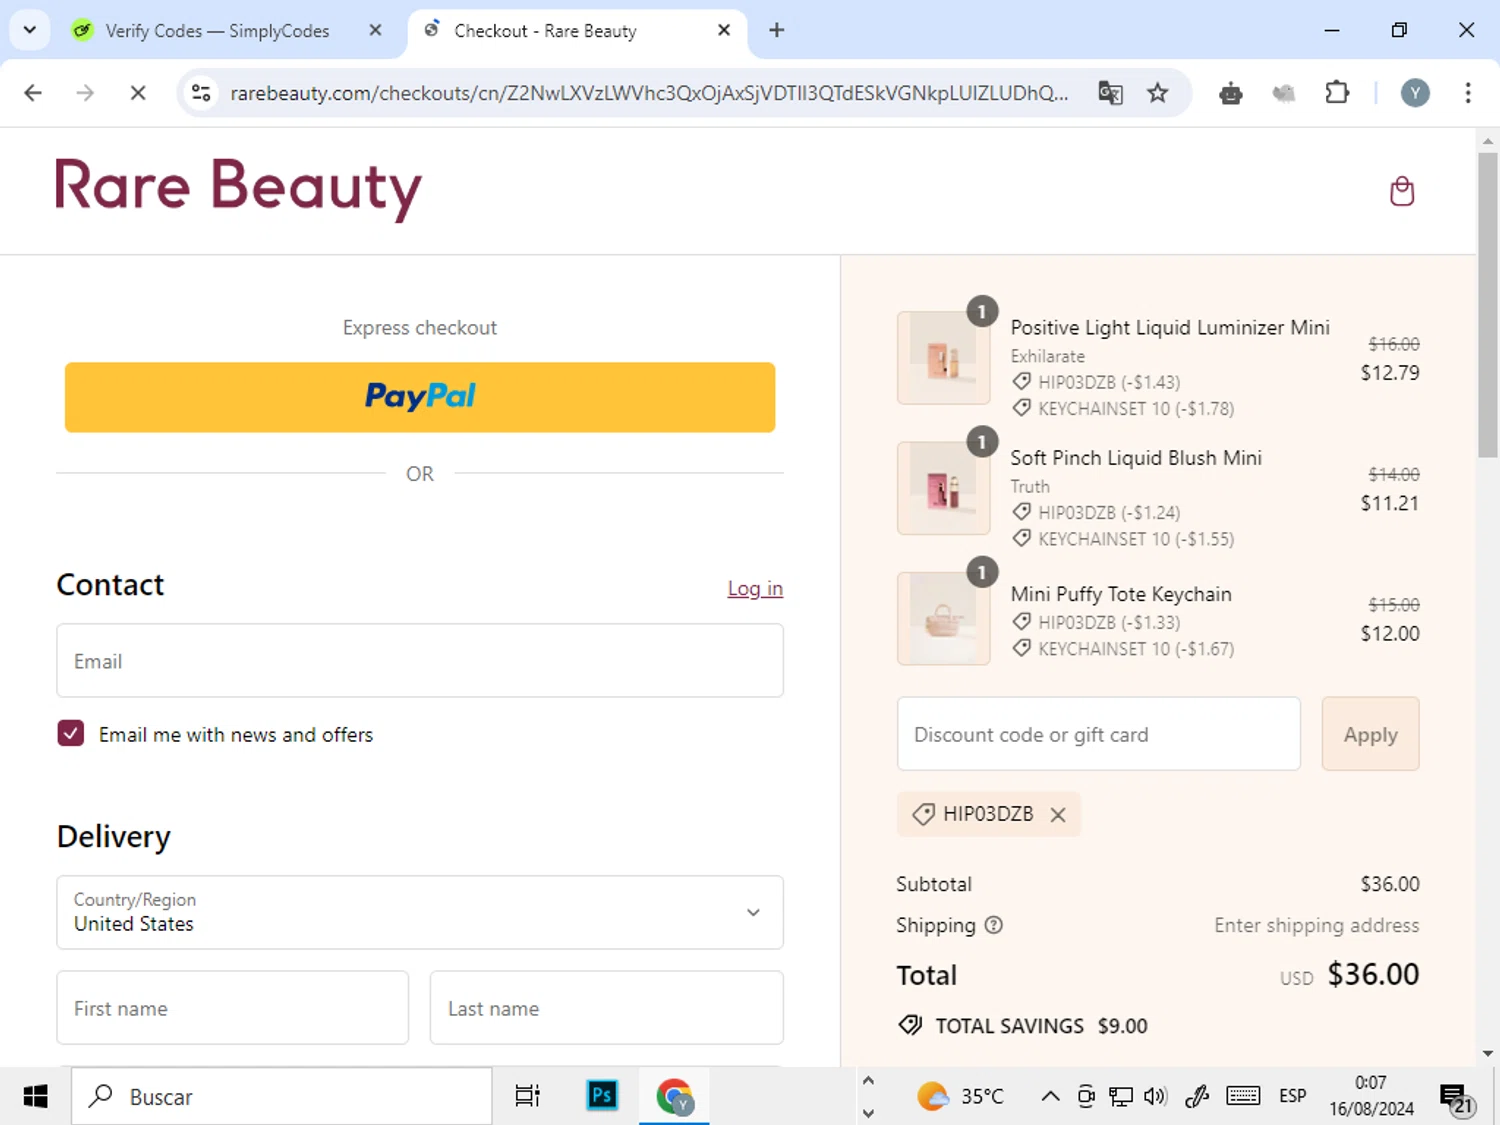Click the robot extension icon
Image resolution: width=1500 pixels, height=1125 pixels.
pyautogui.click(x=1231, y=93)
